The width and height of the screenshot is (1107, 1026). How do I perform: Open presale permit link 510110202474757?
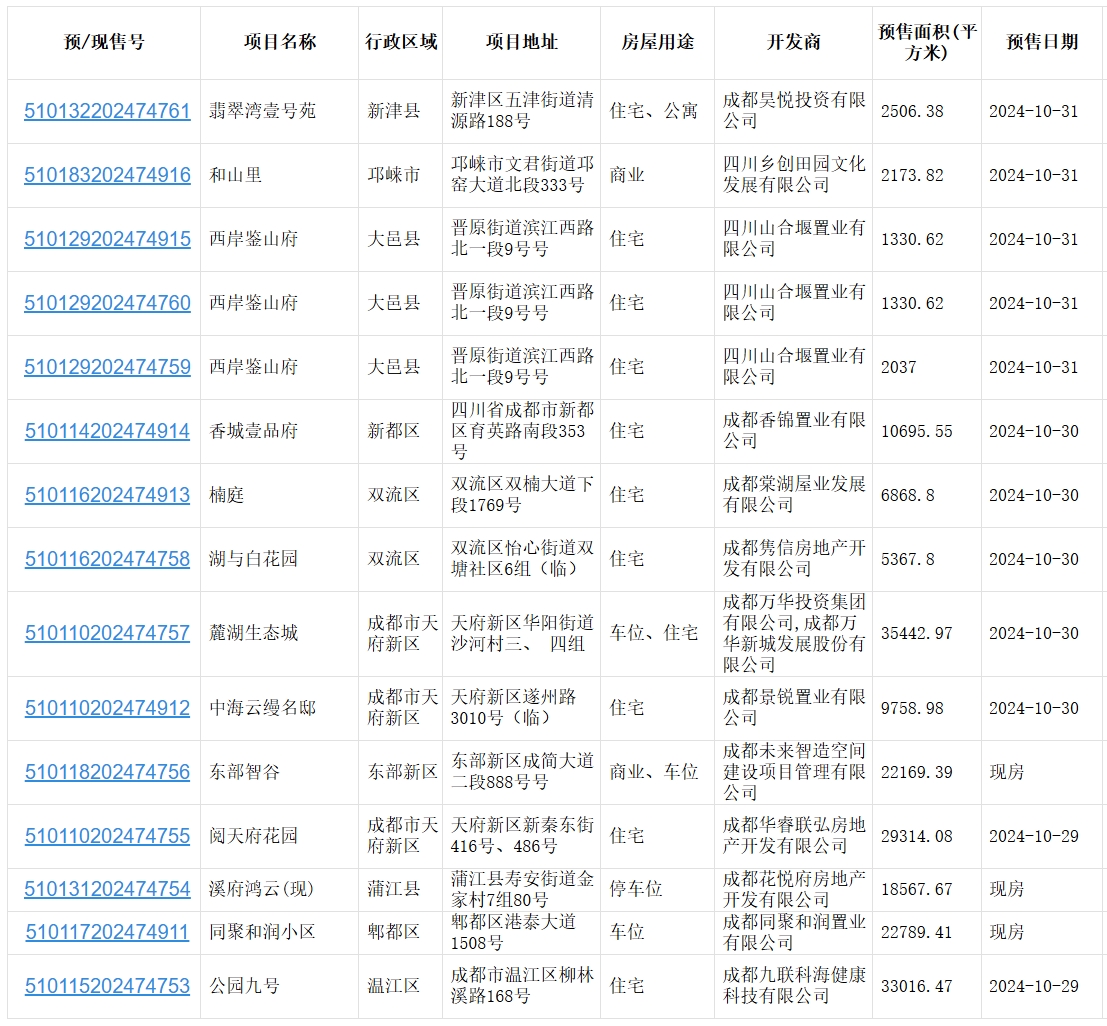107,633
